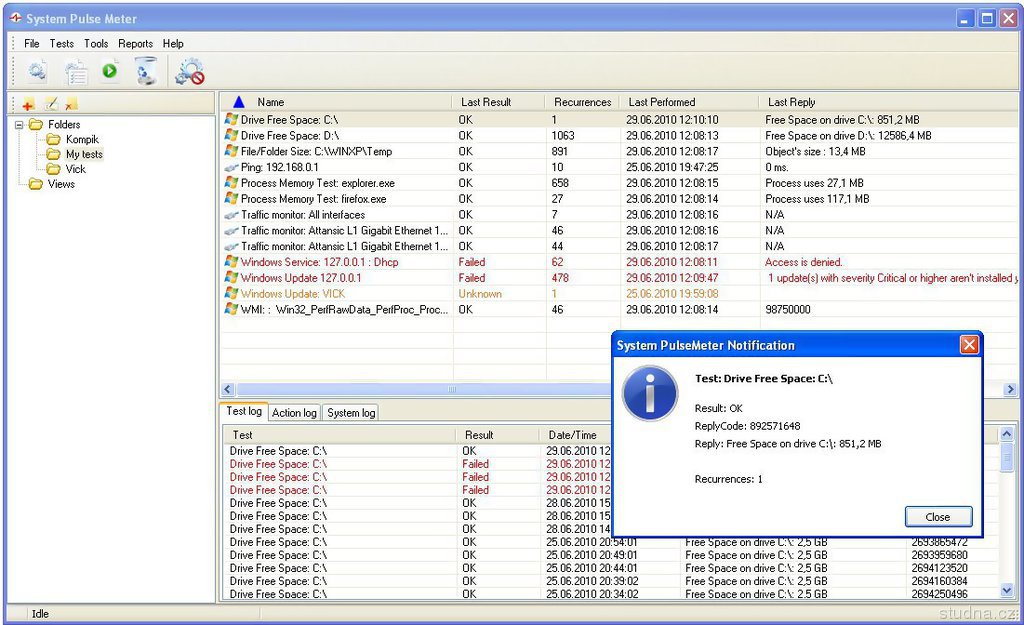Click the delete folder icon with red x
The height and width of the screenshot is (625, 1024).
71,104
